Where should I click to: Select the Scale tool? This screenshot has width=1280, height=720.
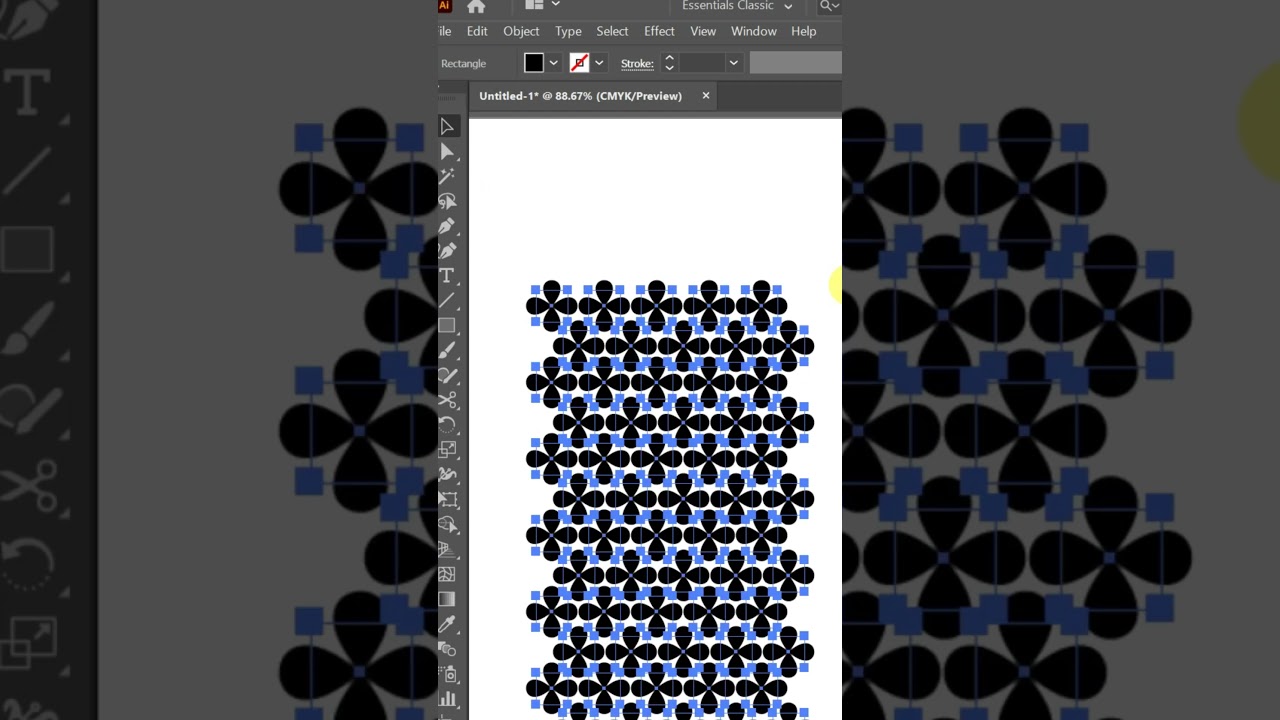pos(447,450)
